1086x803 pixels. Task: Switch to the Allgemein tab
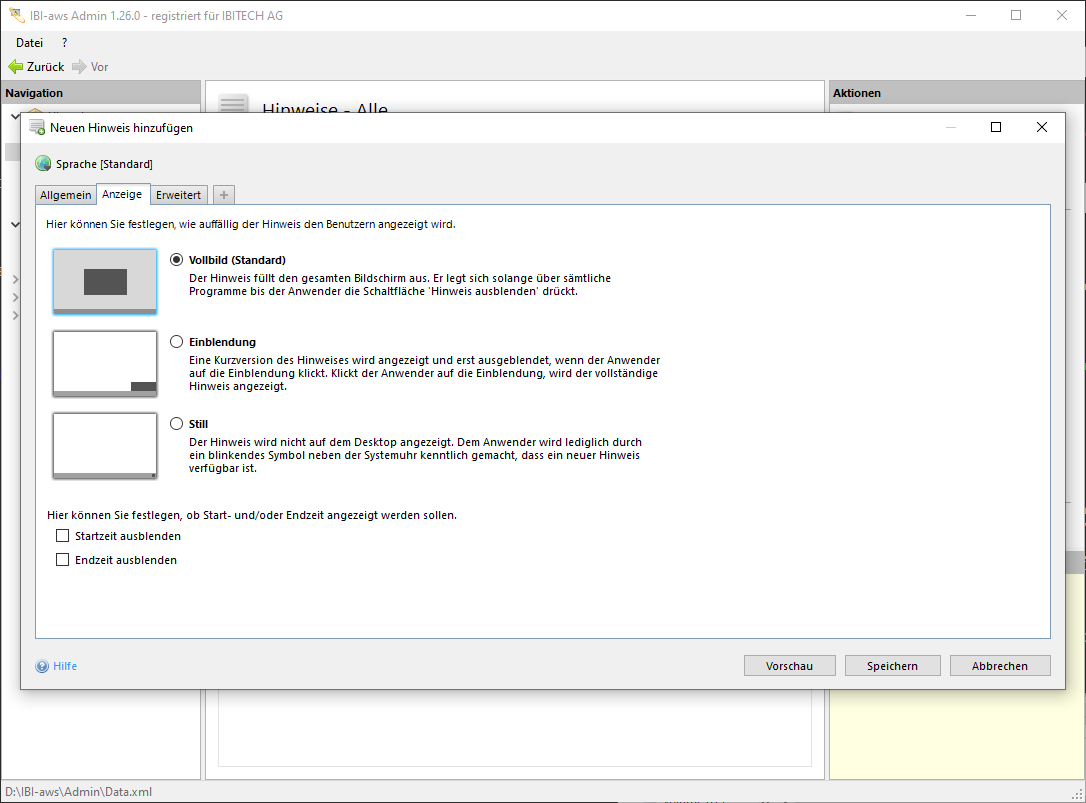tap(66, 195)
